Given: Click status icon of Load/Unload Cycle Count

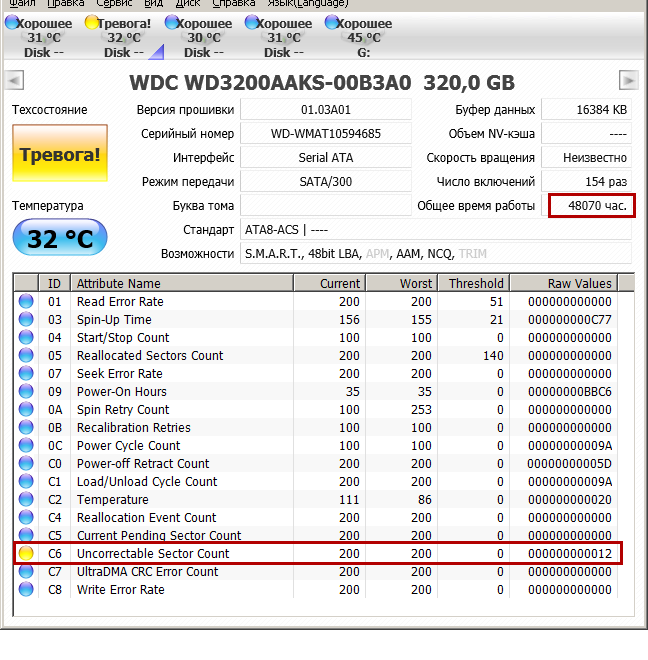Looking at the screenshot, I should [x=26, y=482].
